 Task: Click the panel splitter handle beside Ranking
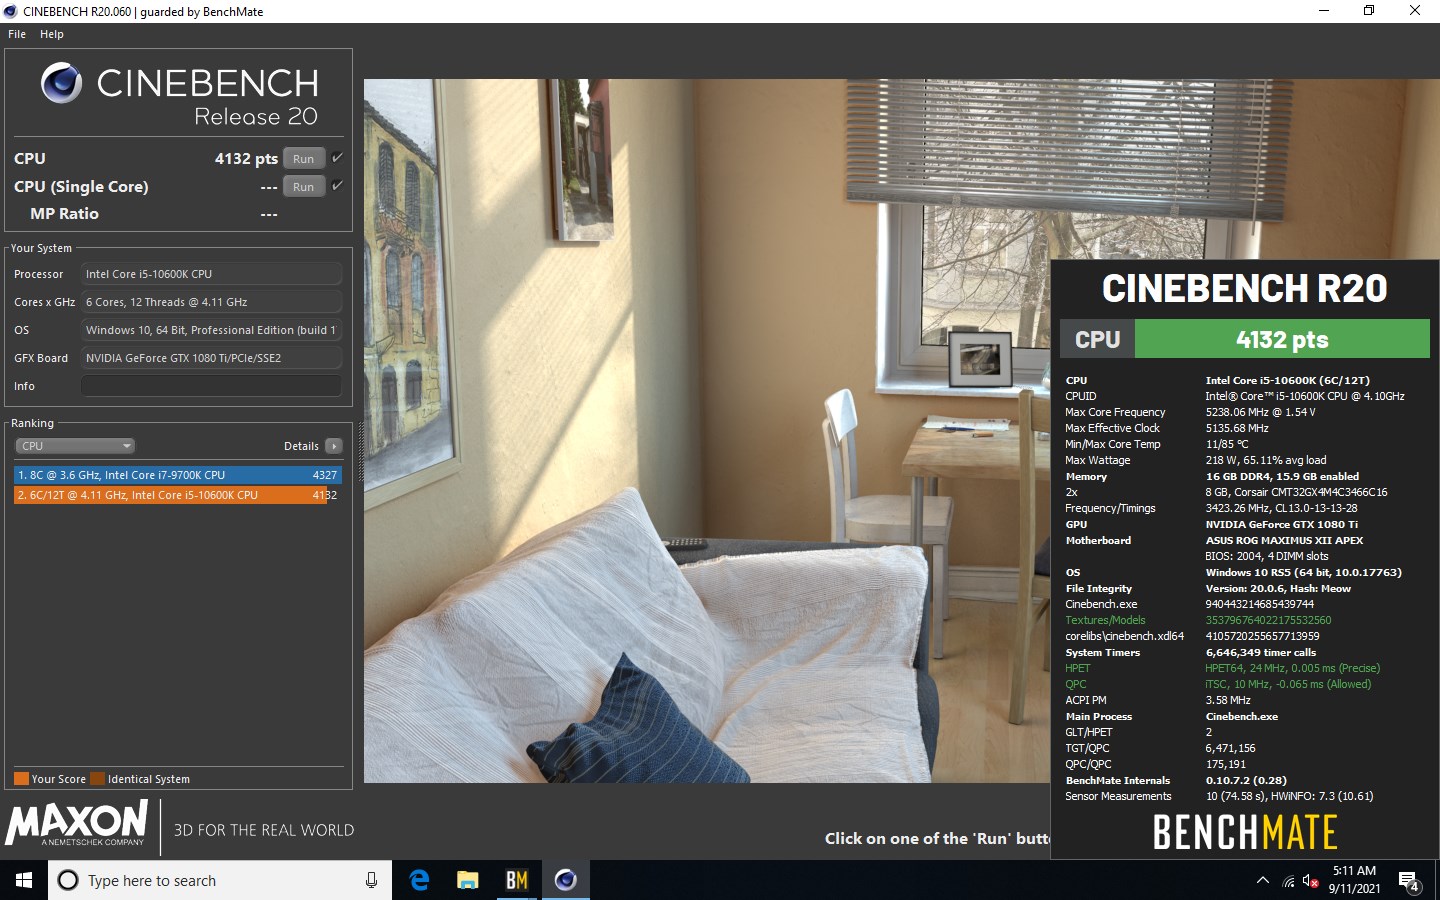[x=360, y=453]
